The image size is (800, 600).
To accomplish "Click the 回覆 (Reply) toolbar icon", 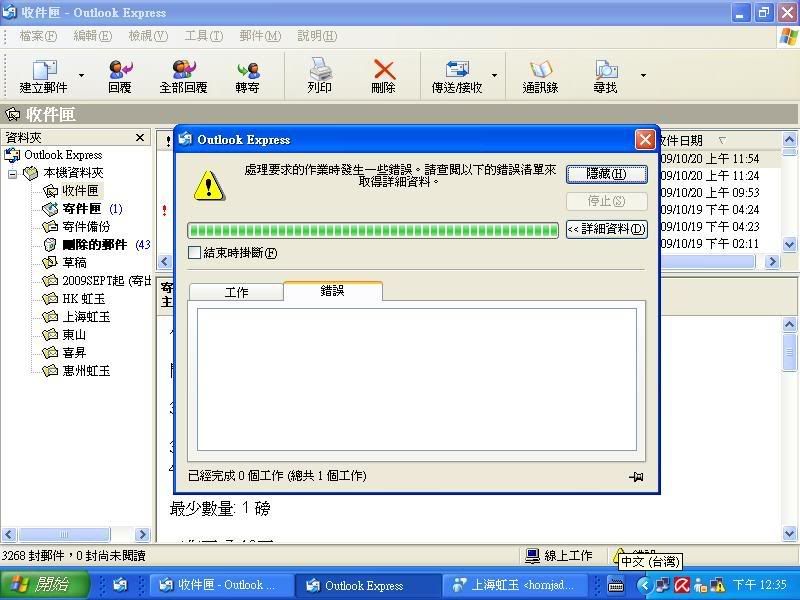I will 120,70.
